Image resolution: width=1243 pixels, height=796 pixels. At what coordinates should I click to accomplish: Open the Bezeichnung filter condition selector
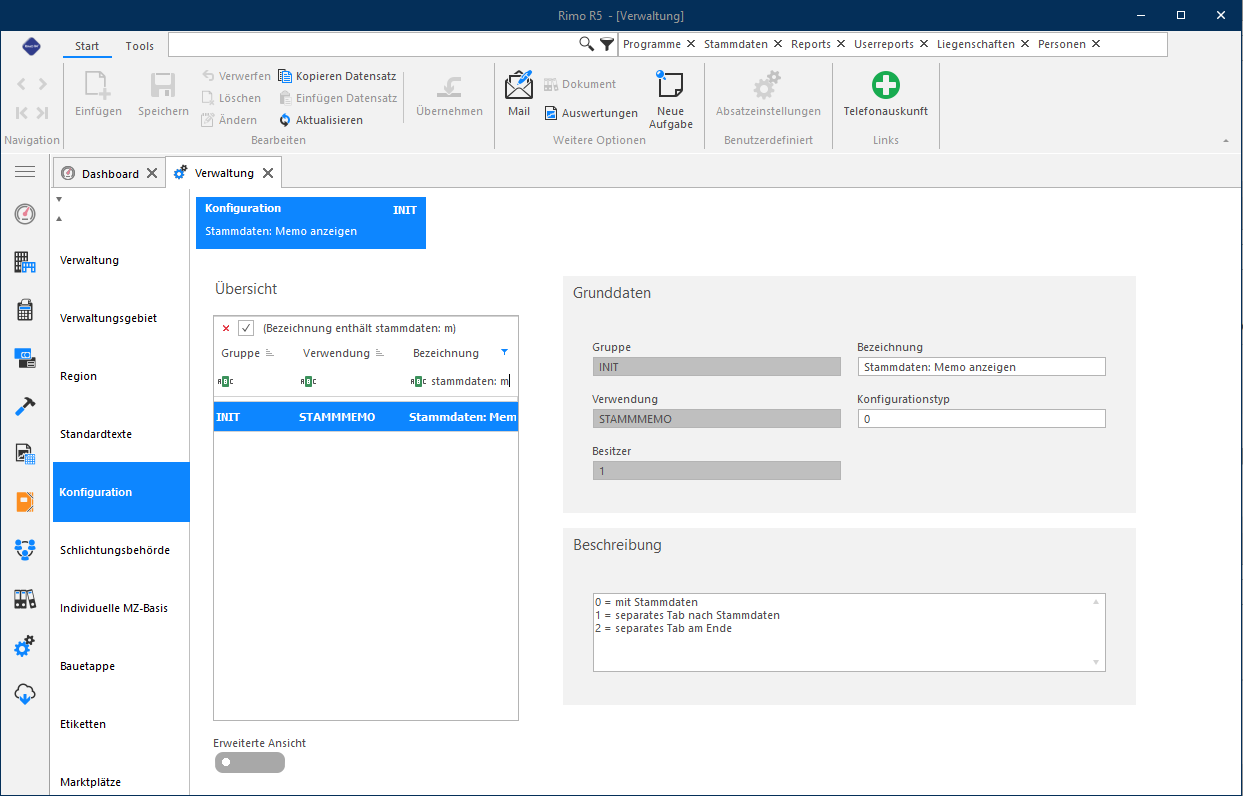click(419, 381)
